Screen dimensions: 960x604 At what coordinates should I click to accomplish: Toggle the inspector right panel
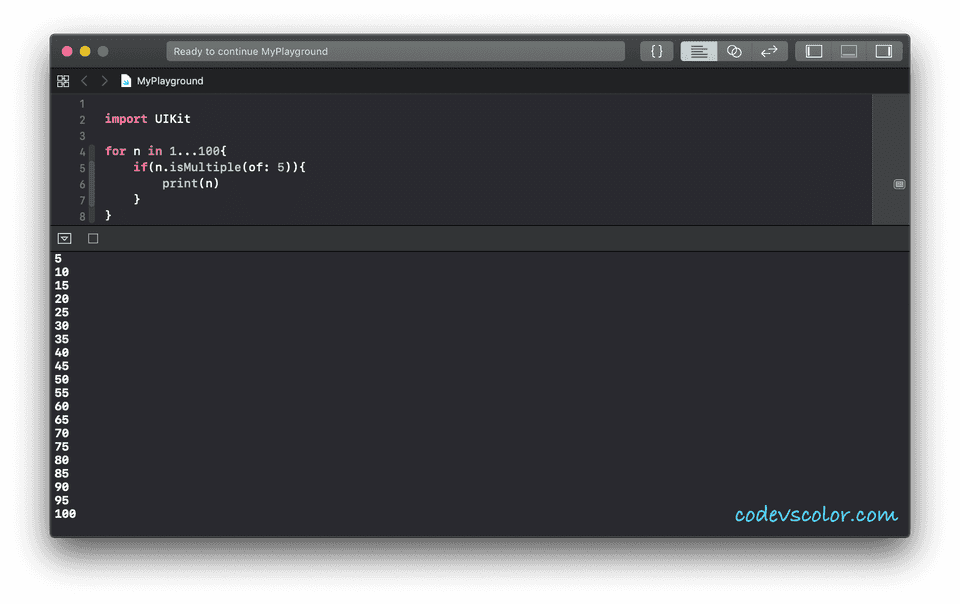coord(883,51)
